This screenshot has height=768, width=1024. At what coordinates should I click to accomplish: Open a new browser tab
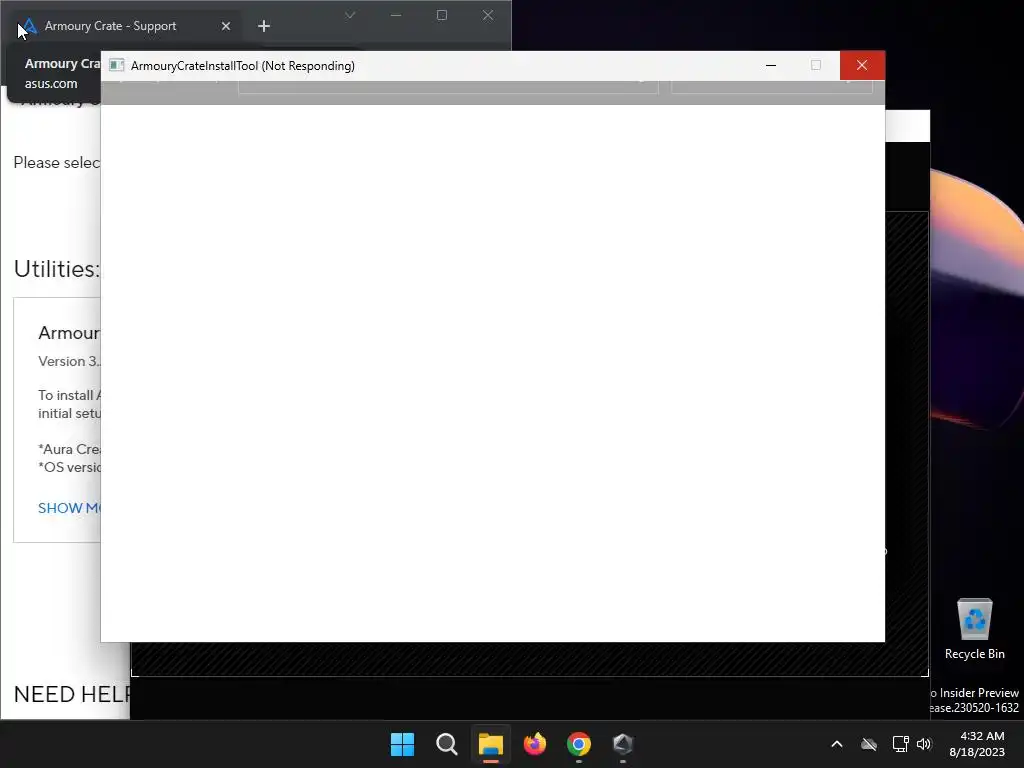click(x=264, y=26)
